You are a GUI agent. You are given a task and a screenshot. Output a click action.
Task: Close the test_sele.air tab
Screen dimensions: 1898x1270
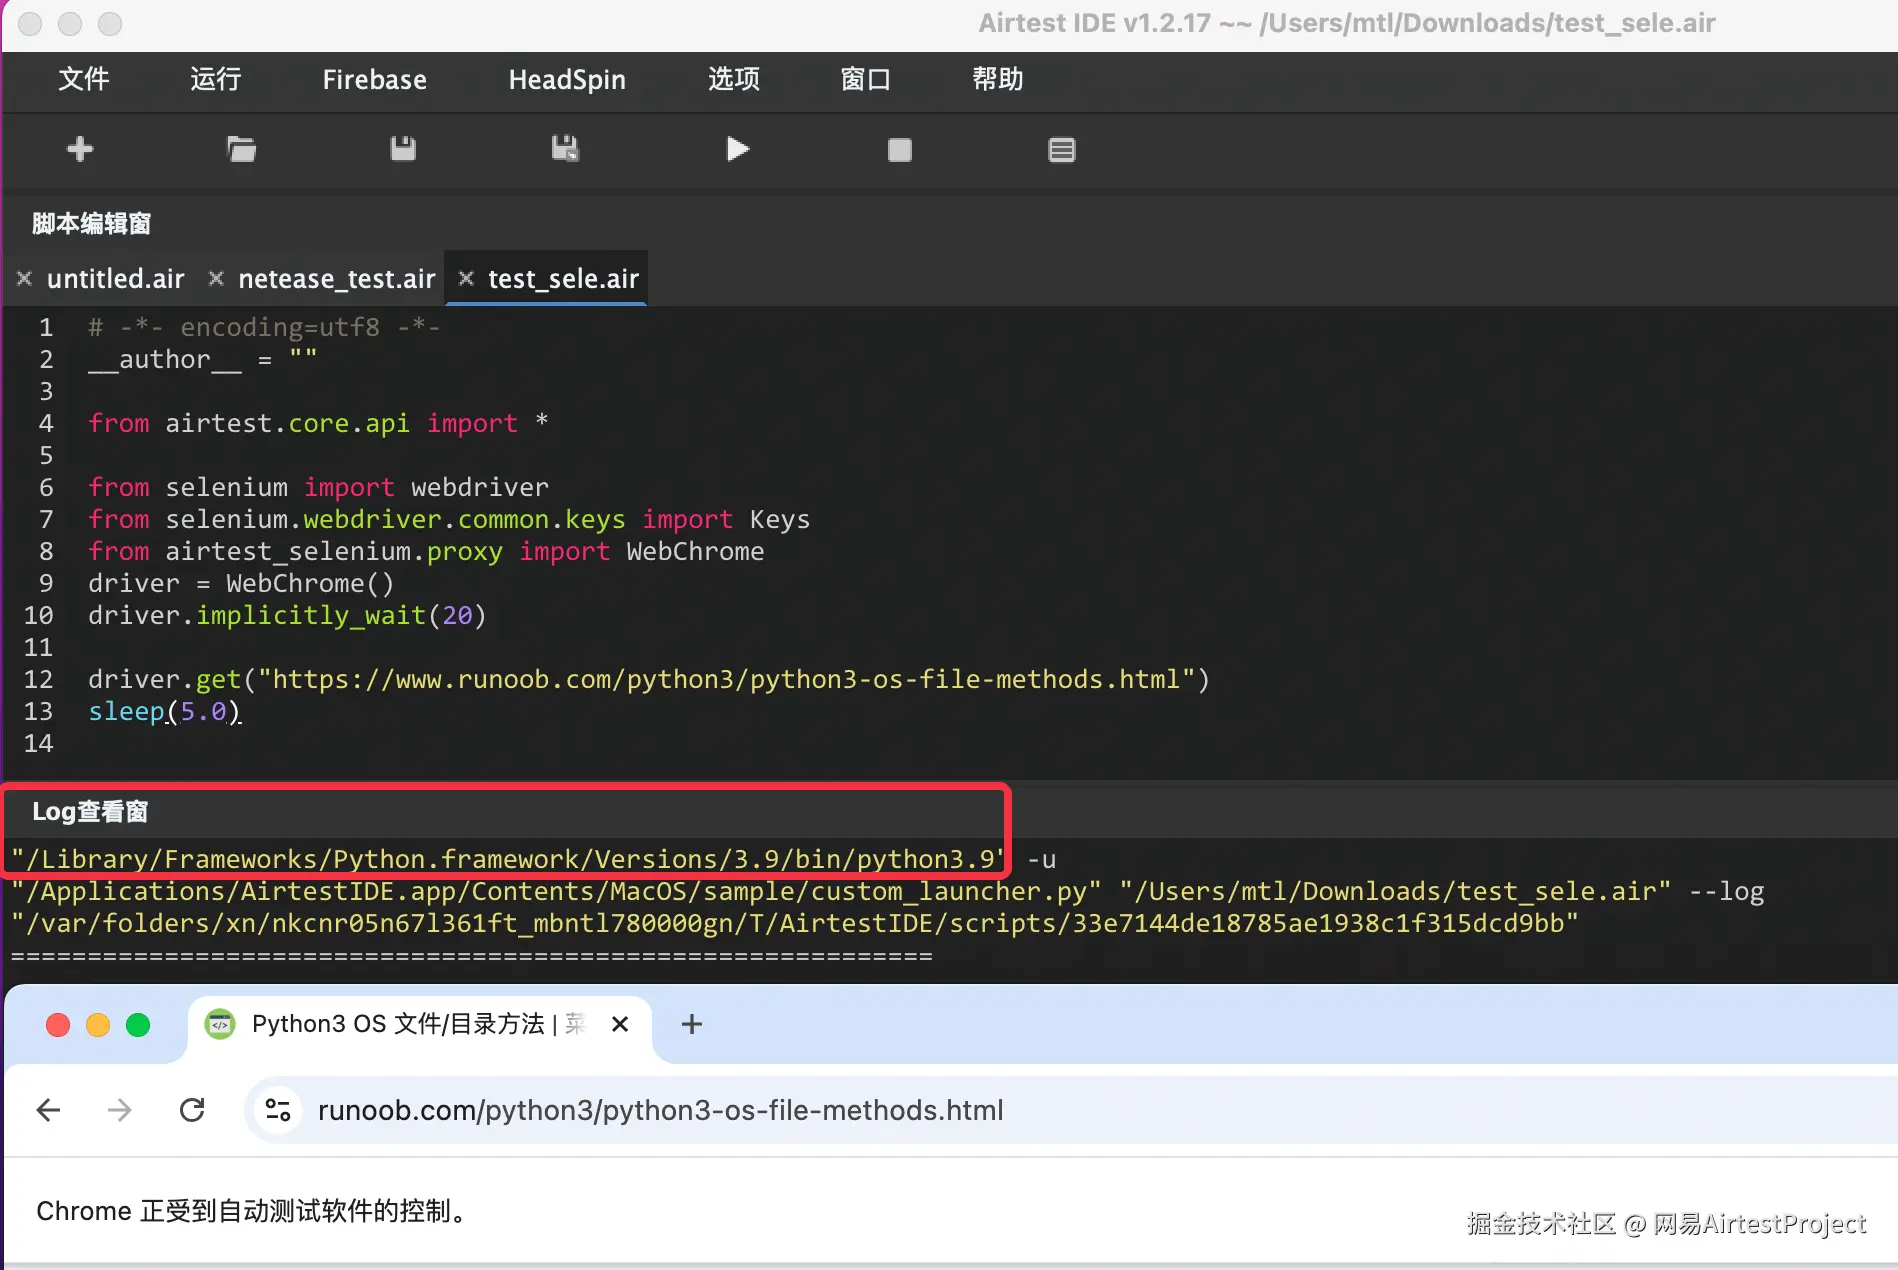pos(466,278)
